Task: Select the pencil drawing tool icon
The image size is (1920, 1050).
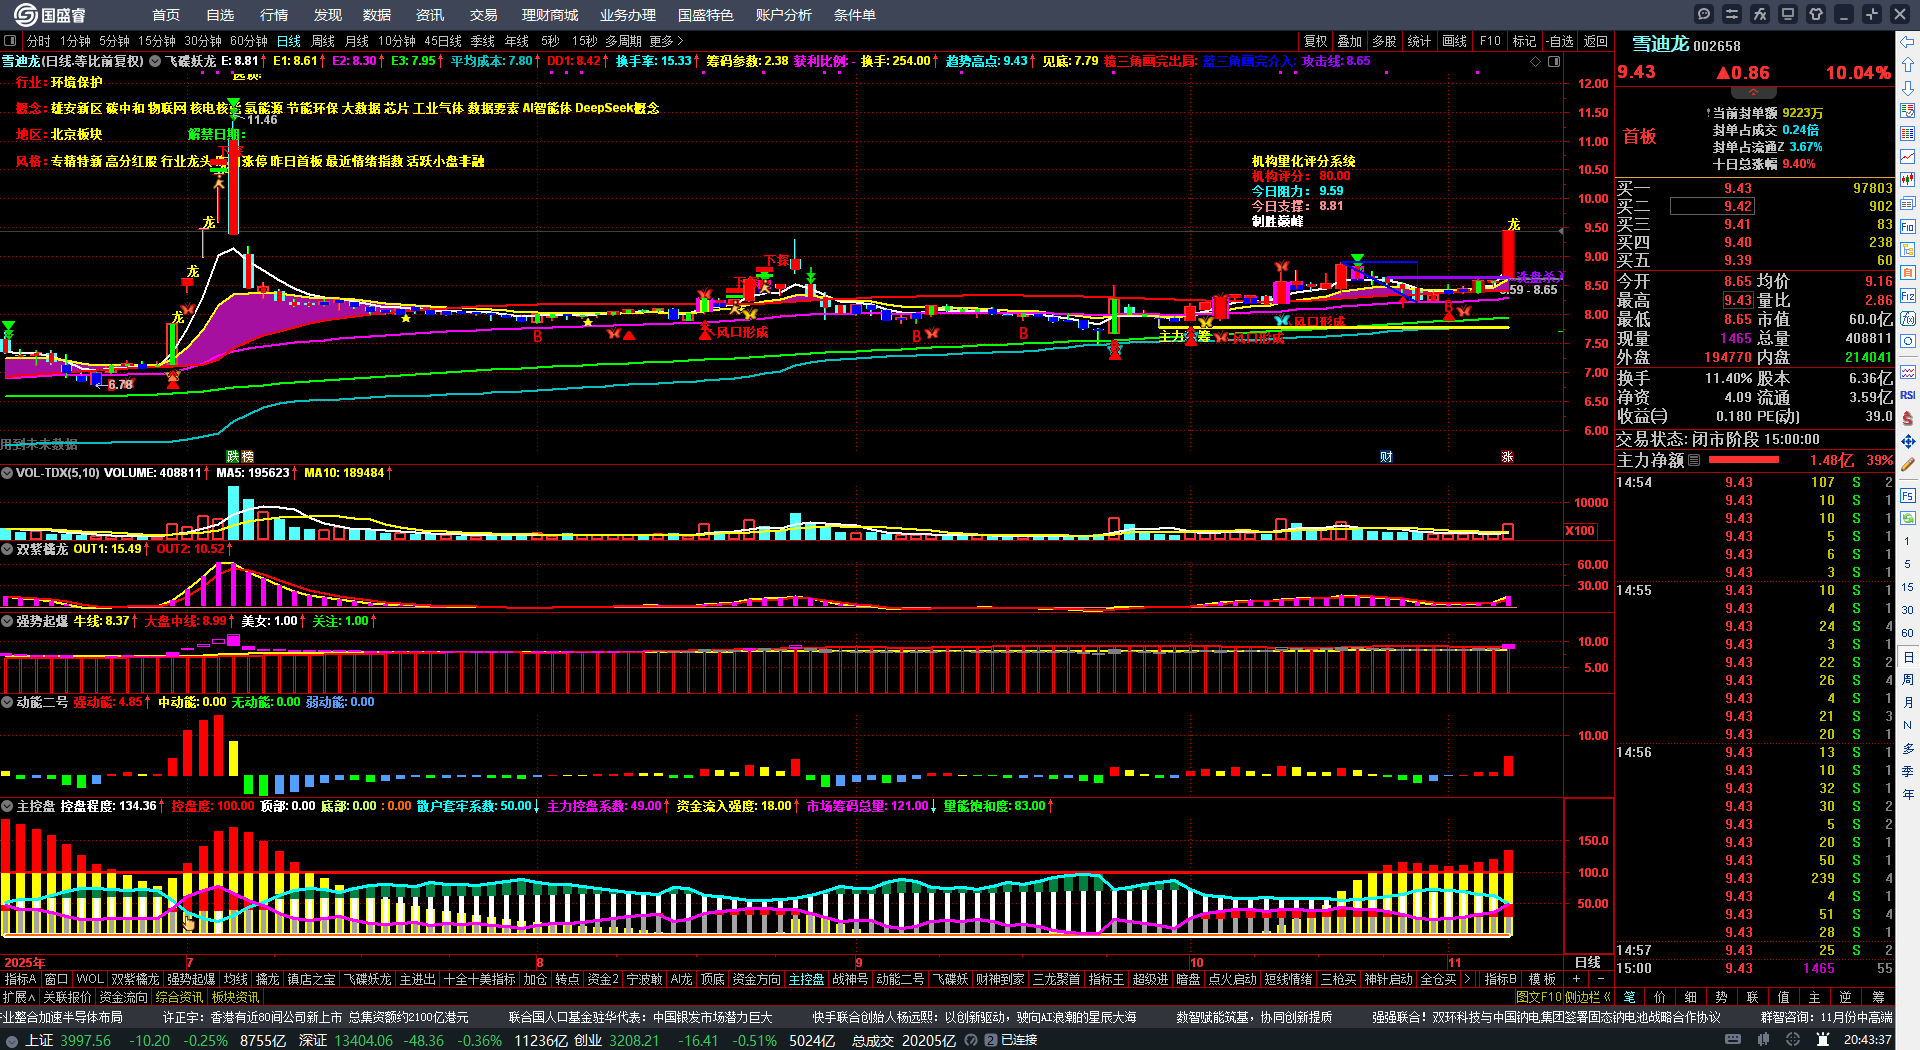Action: tap(1908, 464)
